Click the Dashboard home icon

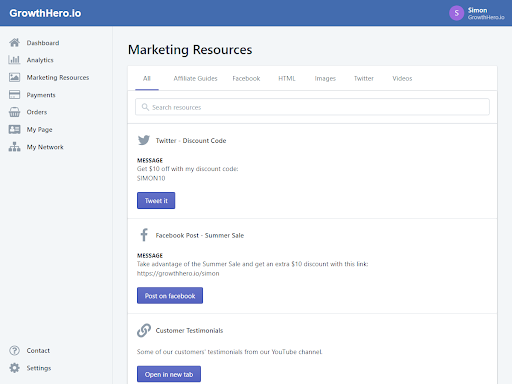14,43
